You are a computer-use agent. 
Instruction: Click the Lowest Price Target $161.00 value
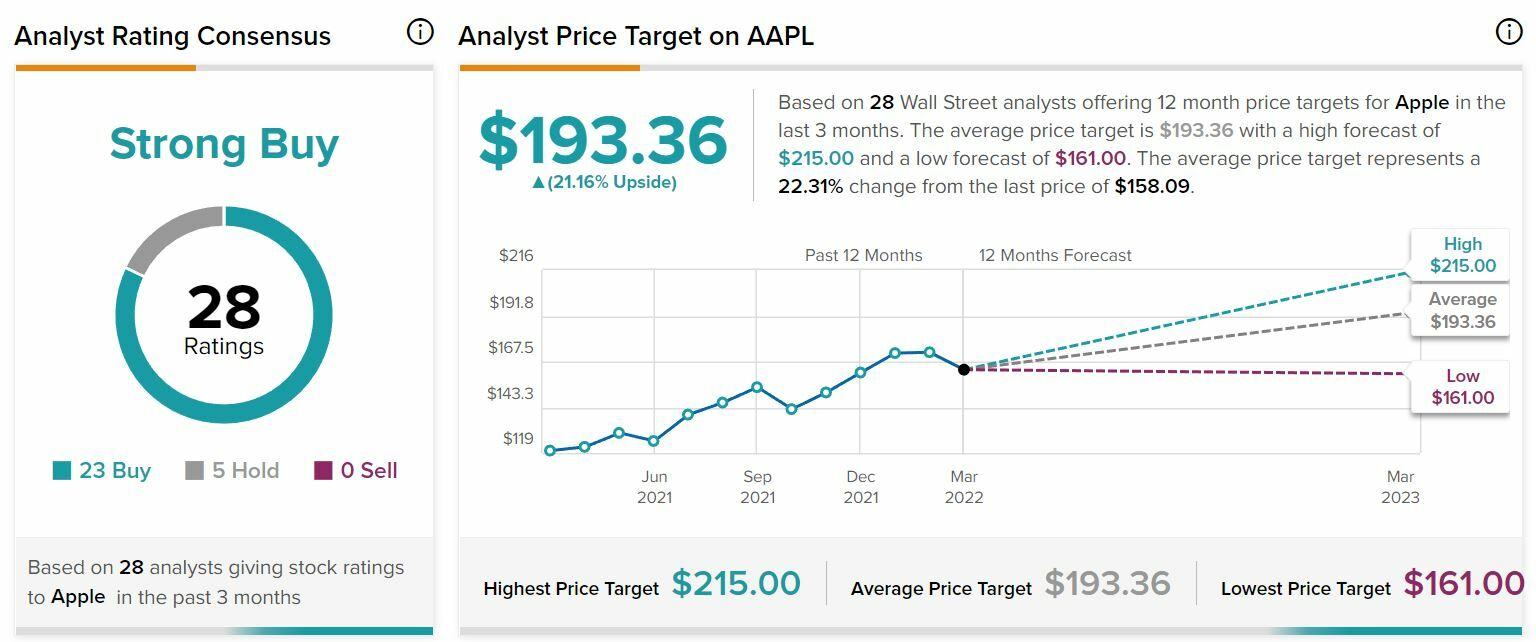1464,584
